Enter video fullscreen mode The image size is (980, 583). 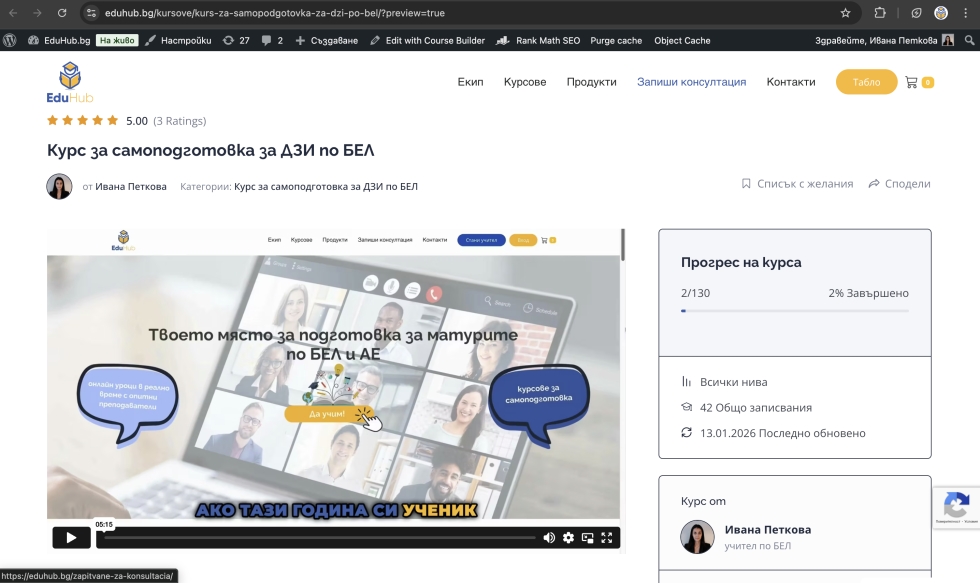pos(606,537)
